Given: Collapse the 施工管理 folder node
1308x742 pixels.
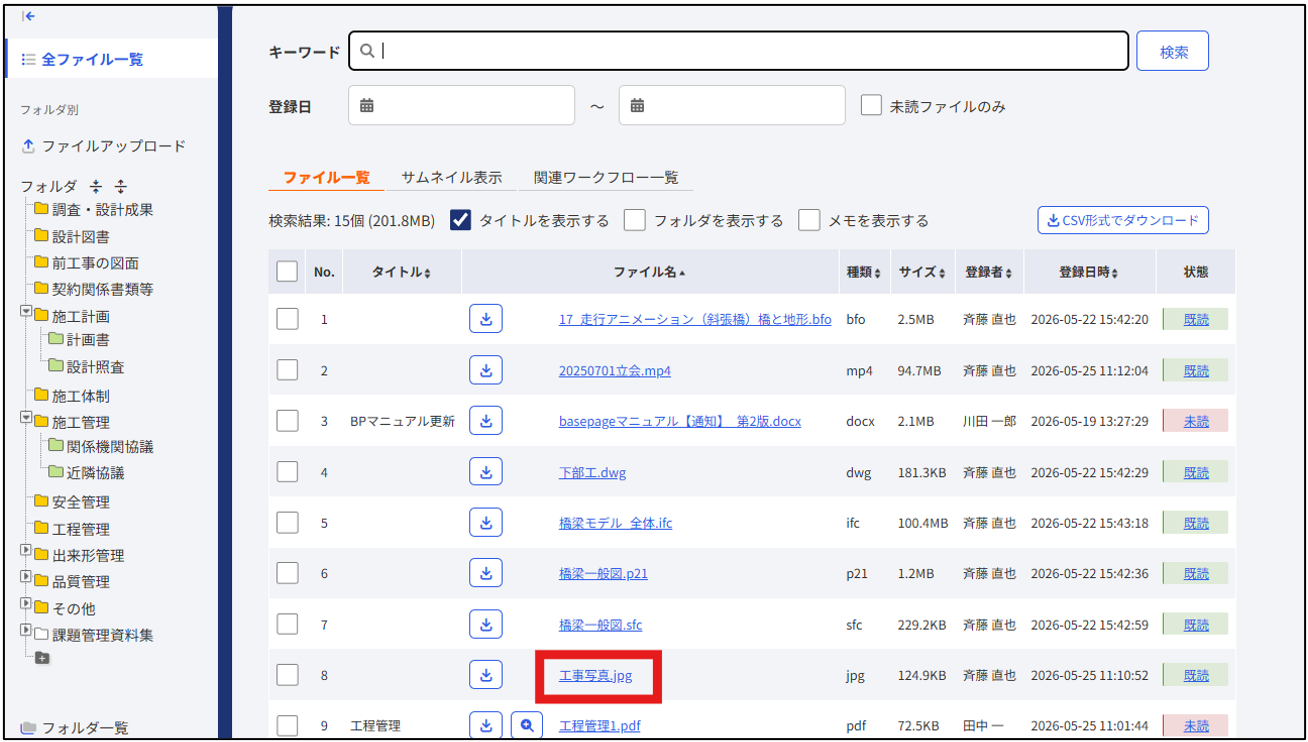Looking at the screenshot, I should [26, 418].
